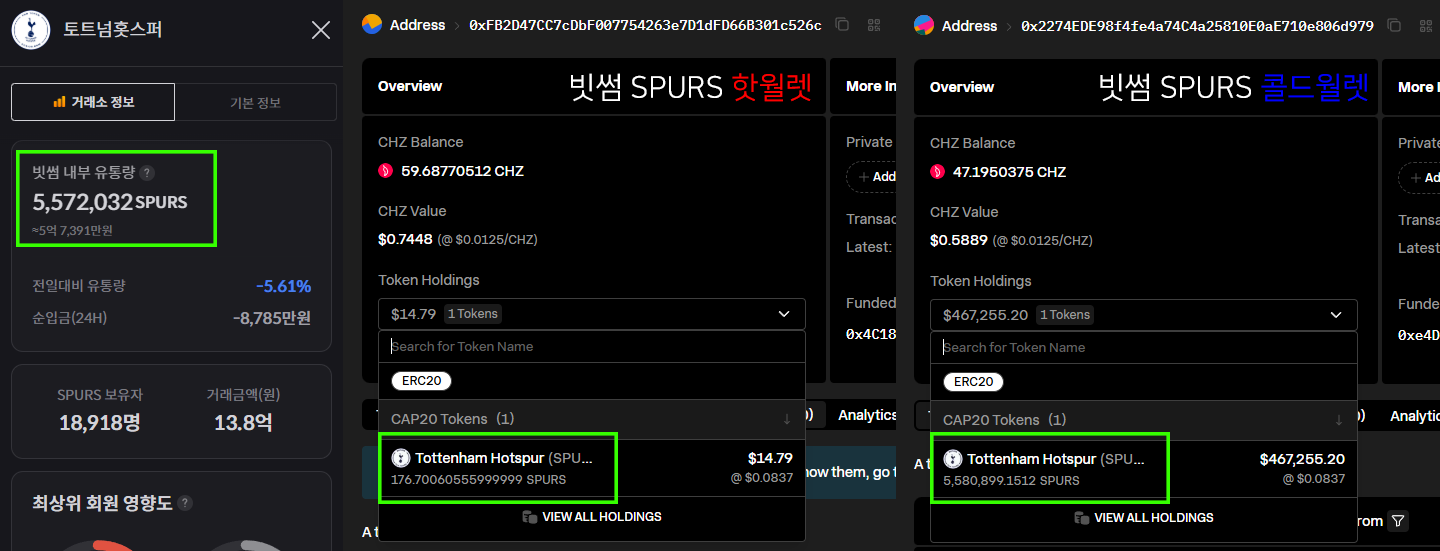Select the address text 0xFB2D47CC7cDbF007754263e7D1dFD66B301c526c
Viewport: 1440px width, 551px height.
coord(645,25)
